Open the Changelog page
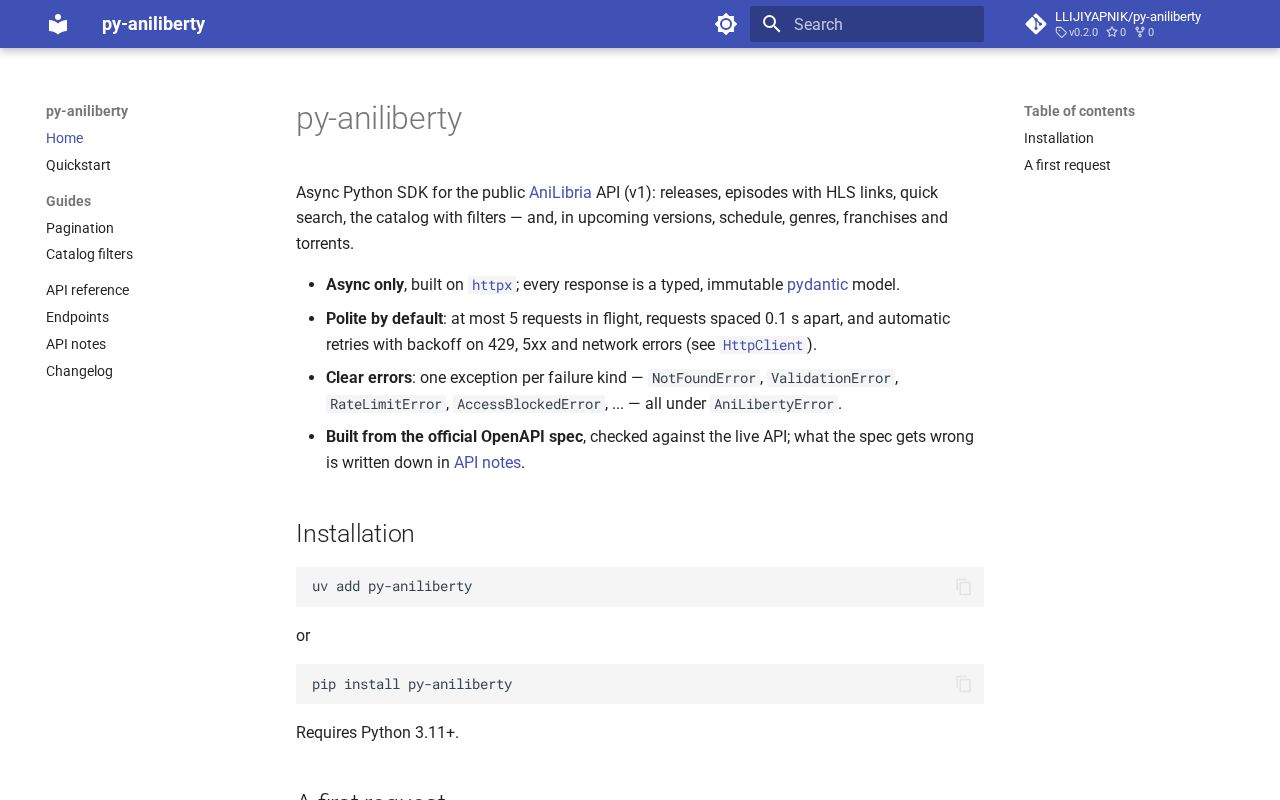Viewport: 1280px width, 800px height. coord(79,371)
